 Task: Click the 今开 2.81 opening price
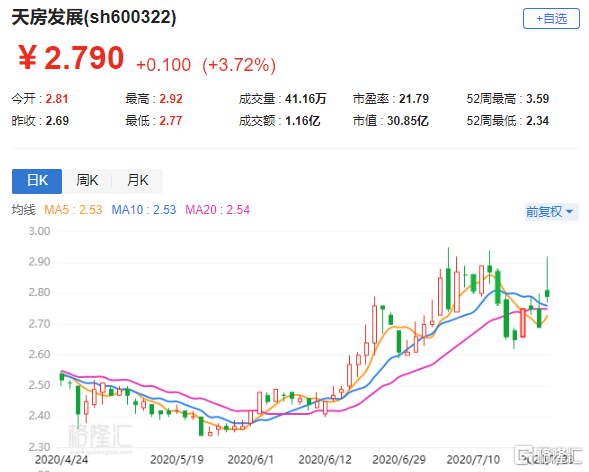(x=40, y=99)
